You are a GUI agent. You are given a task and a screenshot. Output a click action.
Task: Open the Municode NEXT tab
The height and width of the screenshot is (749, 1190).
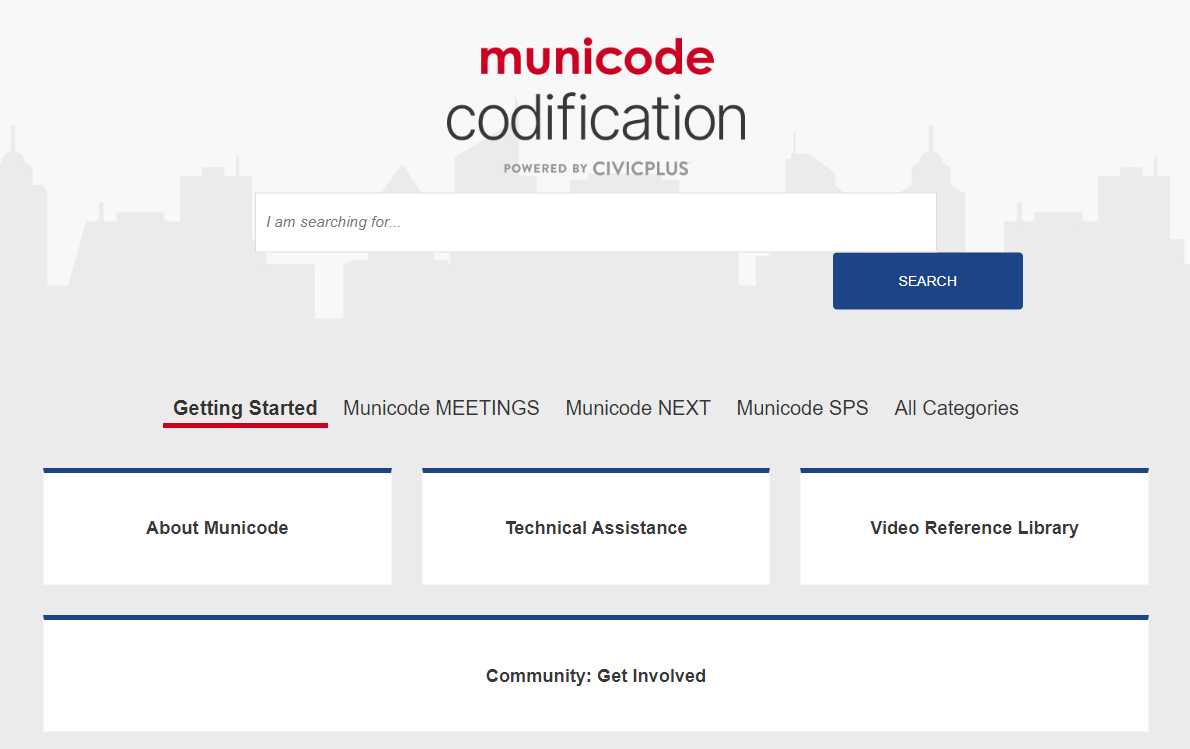(638, 408)
